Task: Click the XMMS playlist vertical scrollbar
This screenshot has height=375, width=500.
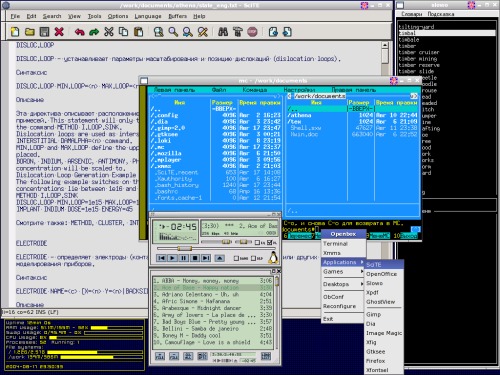Action: (x=277, y=313)
